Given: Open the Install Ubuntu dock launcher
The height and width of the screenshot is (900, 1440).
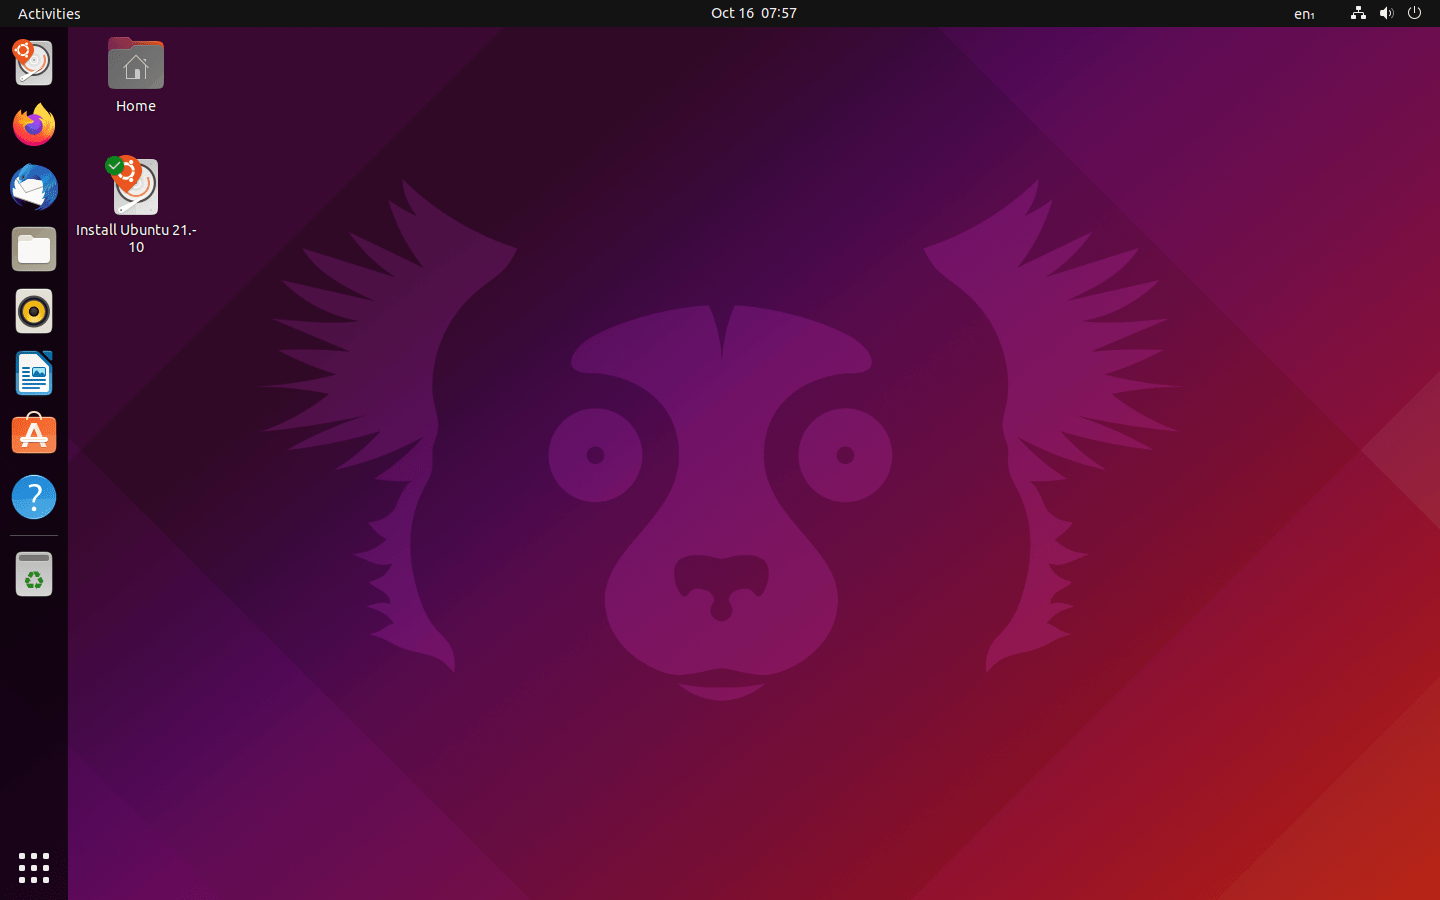Looking at the screenshot, I should pos(34,63).
